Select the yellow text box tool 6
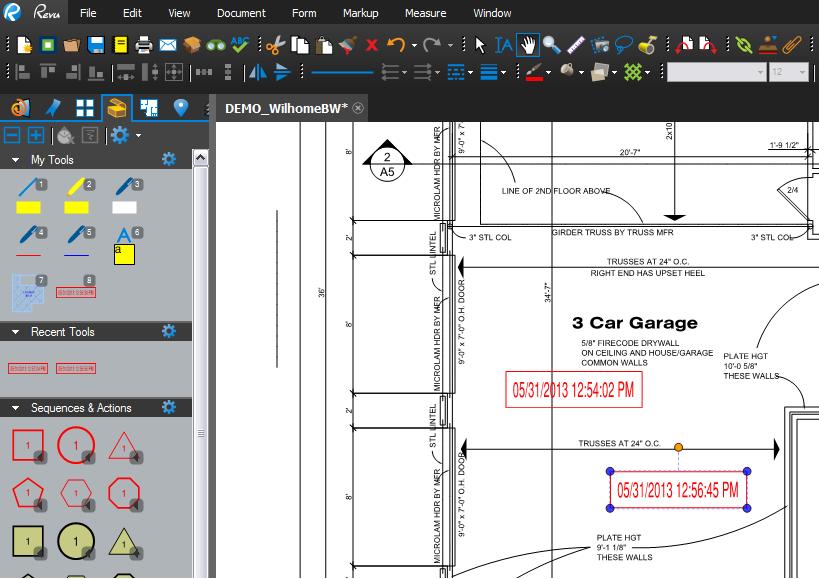Image resolution: width=819 pixels, height=579 pixels. [x=124, y=247]
